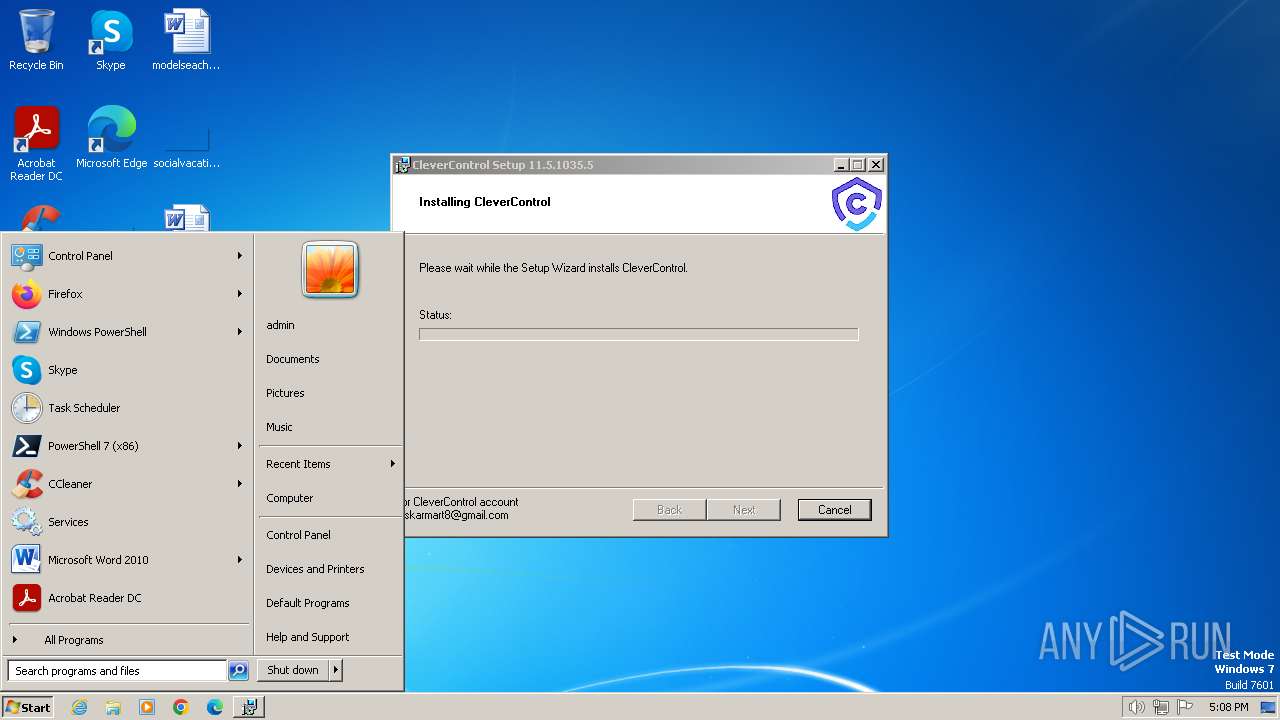Viewport: 1280px width, 720px height.
Task: Click the search magnifier icon in Start menu
Action: (238, 671)
